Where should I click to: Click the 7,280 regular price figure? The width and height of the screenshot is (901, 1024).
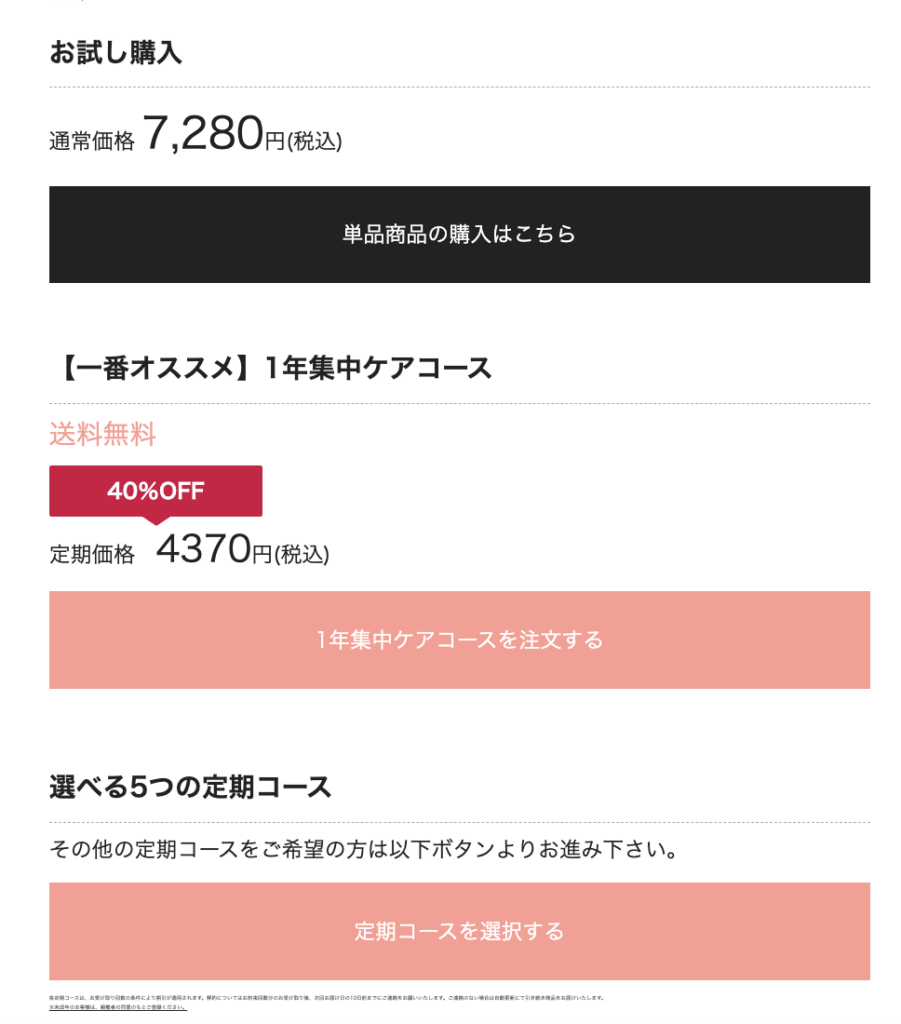point(203,133)
